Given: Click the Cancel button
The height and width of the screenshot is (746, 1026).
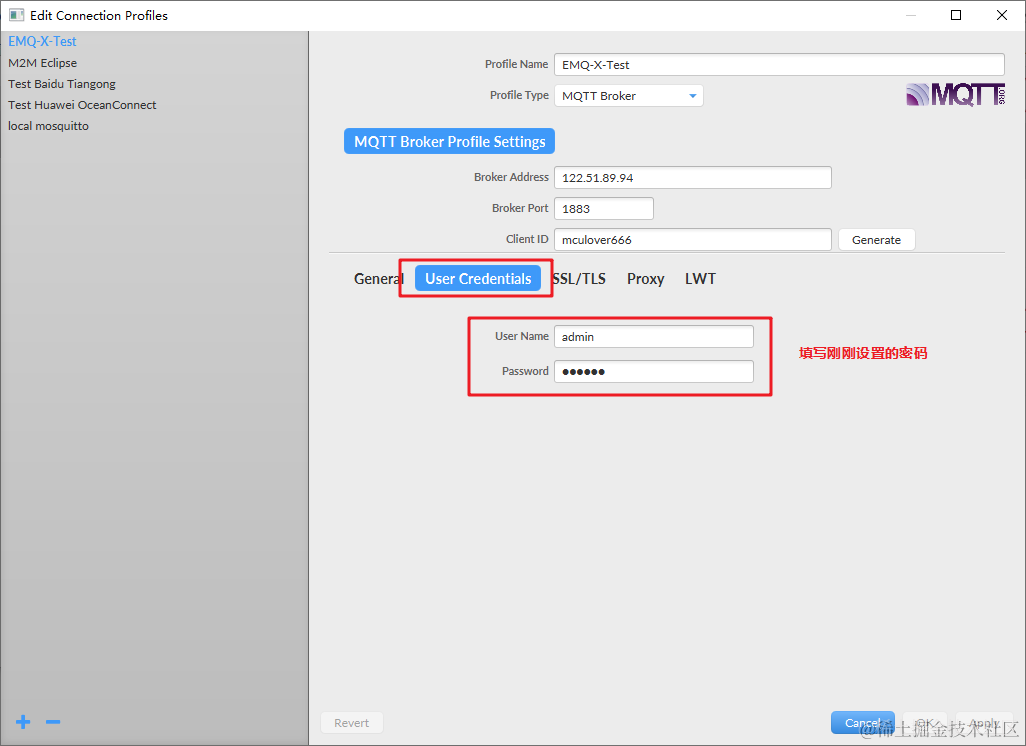Looking at the screenshot, I should point(862,723).
